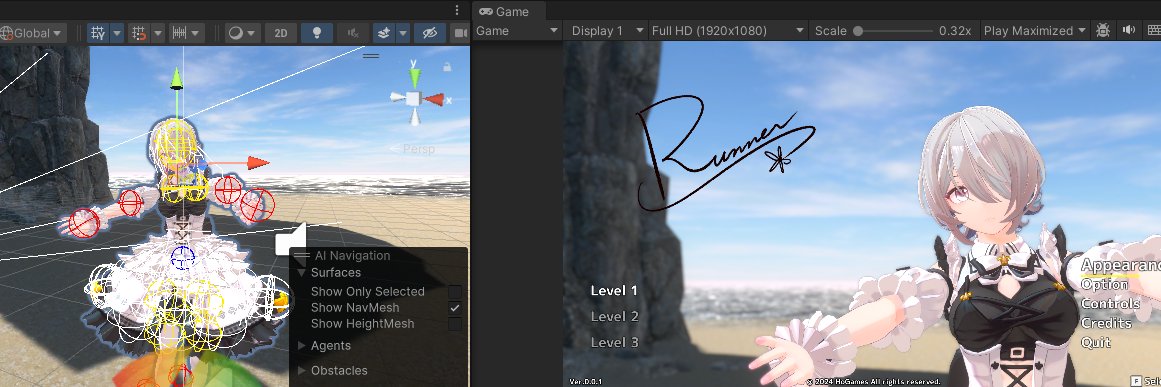Toggle scene lighting with the lightbulb icon

coord(317,33)
